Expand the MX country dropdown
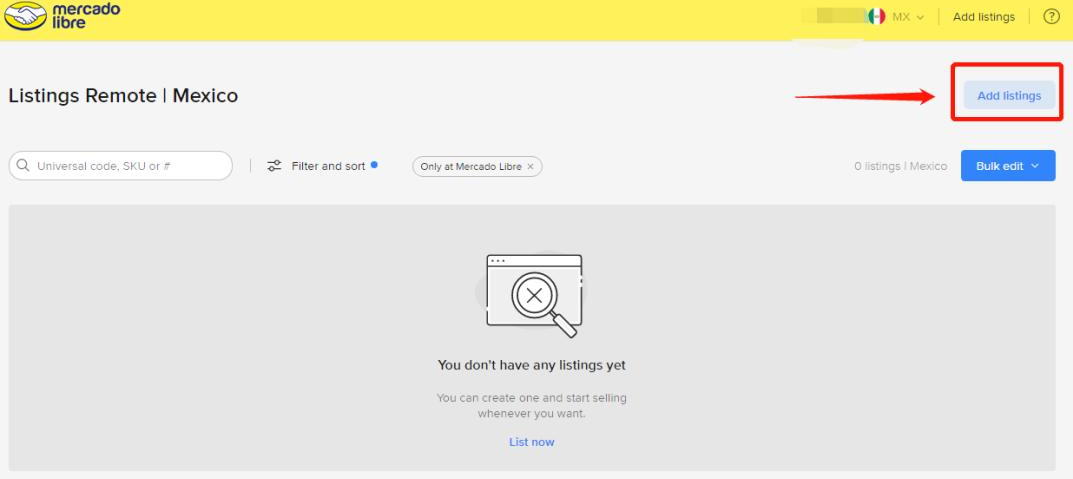The height and width of the screenshot is (479, 1073). [x=908, y=17]
